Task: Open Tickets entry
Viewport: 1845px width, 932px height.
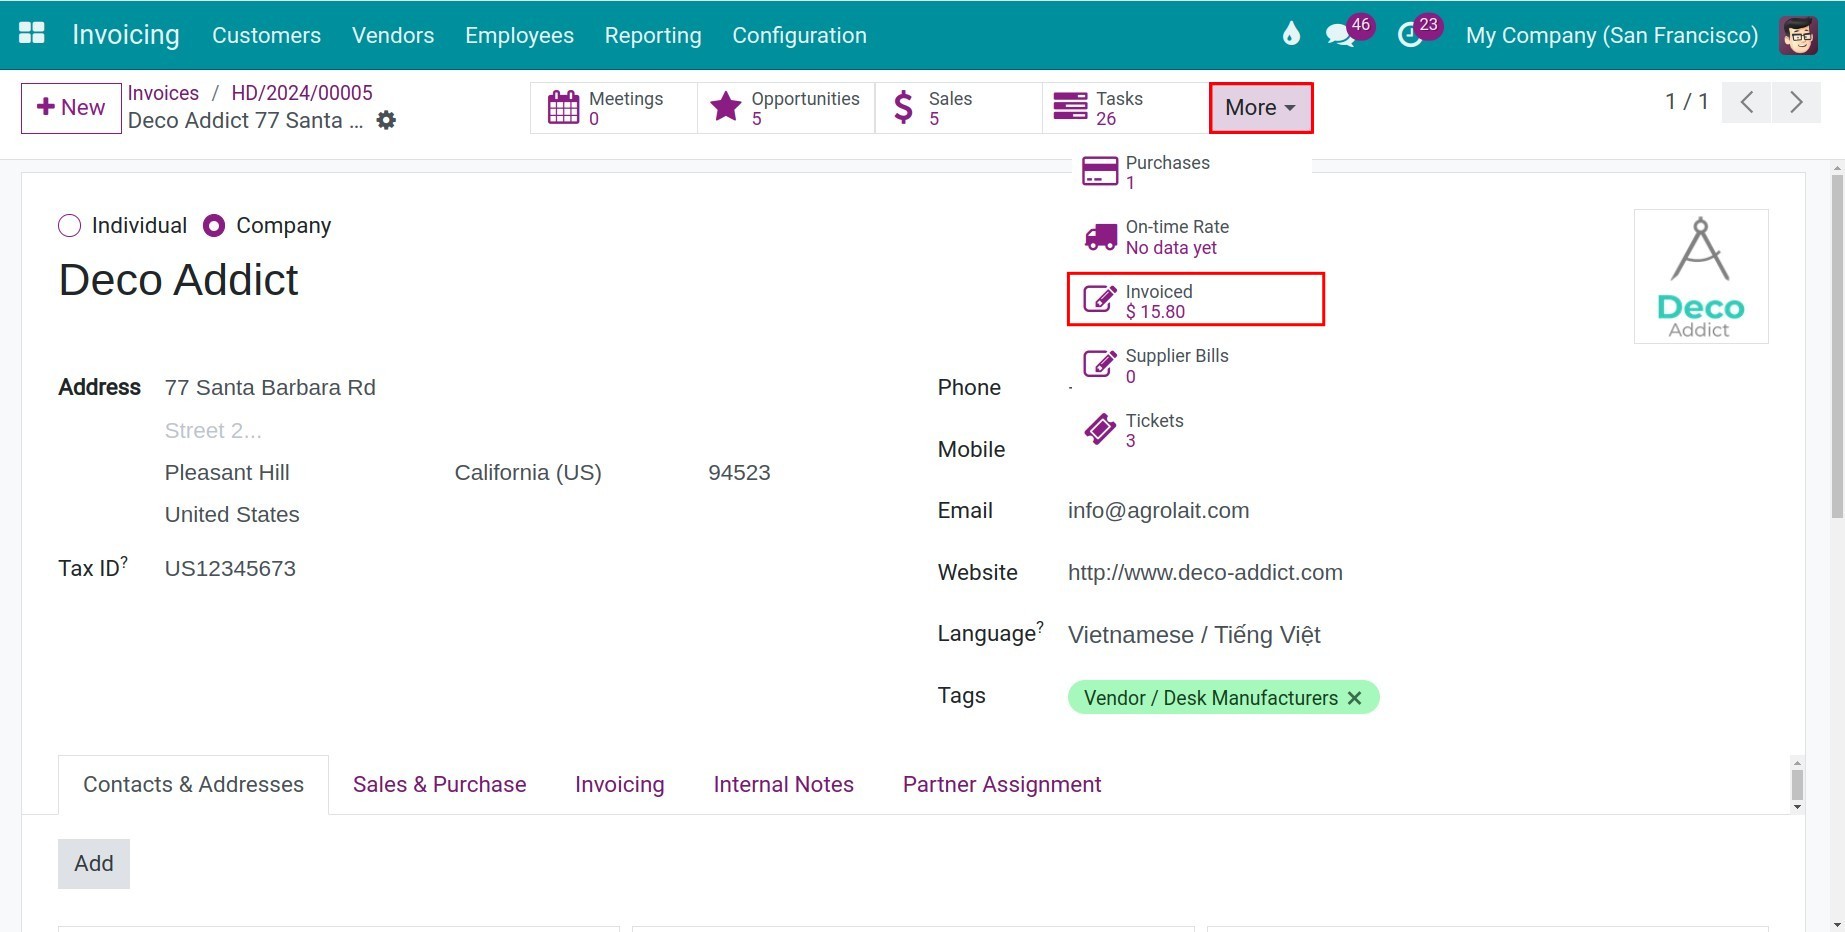Action: point(1191,430)
